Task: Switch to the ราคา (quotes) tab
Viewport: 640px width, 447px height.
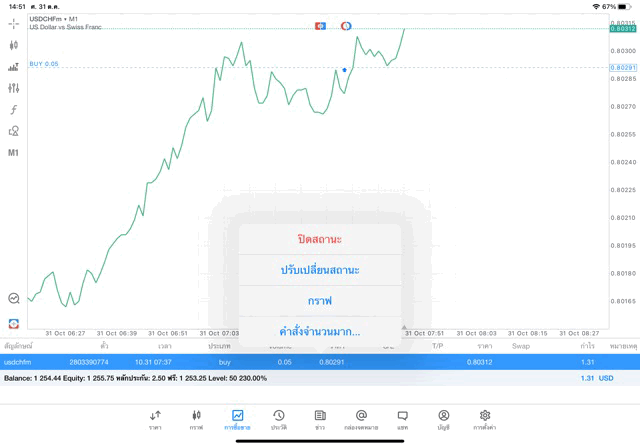Action: [x=155, y=419]
